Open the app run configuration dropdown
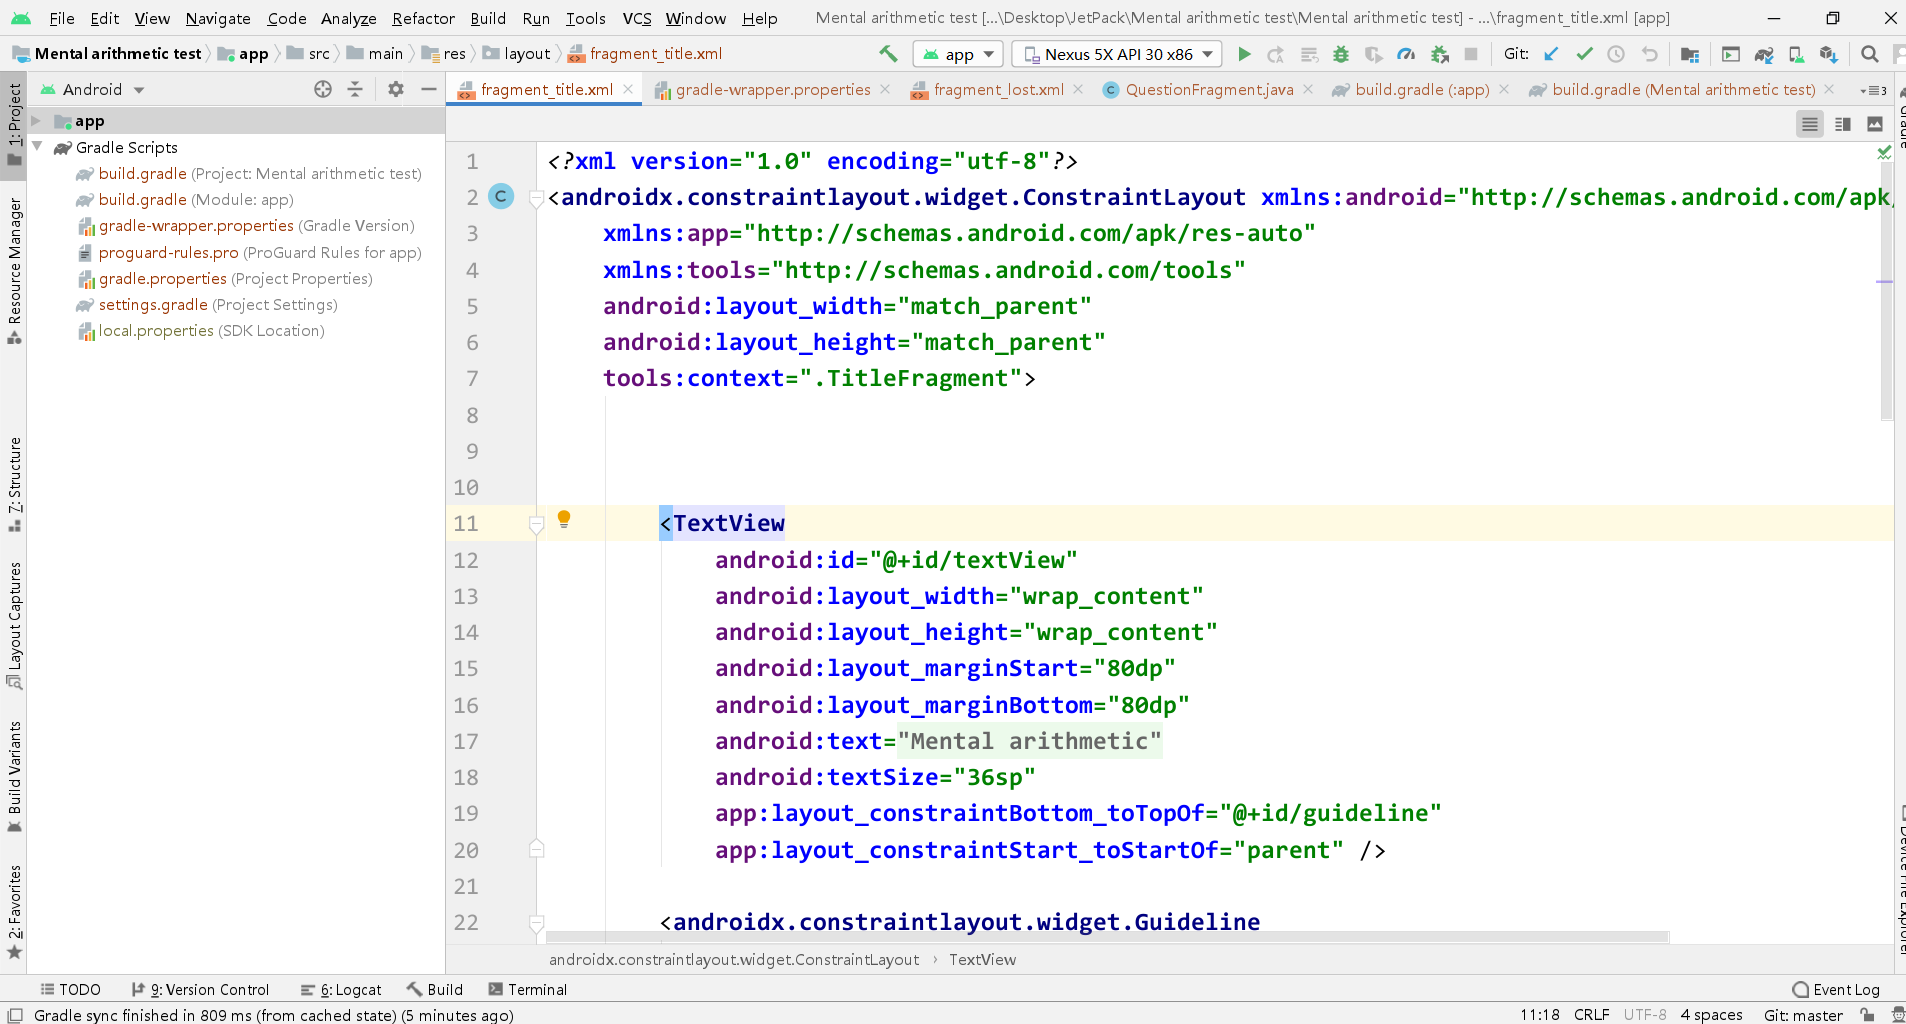Screen dimensions: 1906x1024 [x=958, y=54]
